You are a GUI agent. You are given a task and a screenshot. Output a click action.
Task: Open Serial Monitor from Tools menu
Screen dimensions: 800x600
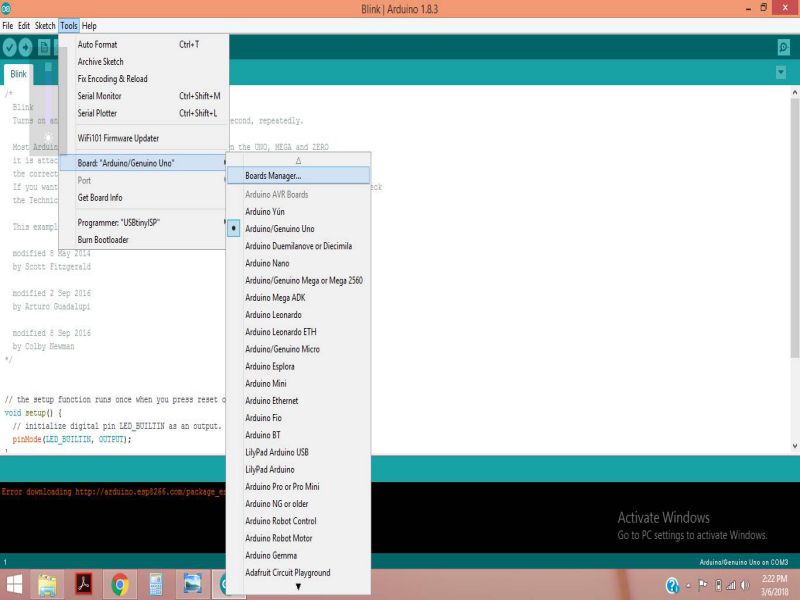(x=143, y=96)
